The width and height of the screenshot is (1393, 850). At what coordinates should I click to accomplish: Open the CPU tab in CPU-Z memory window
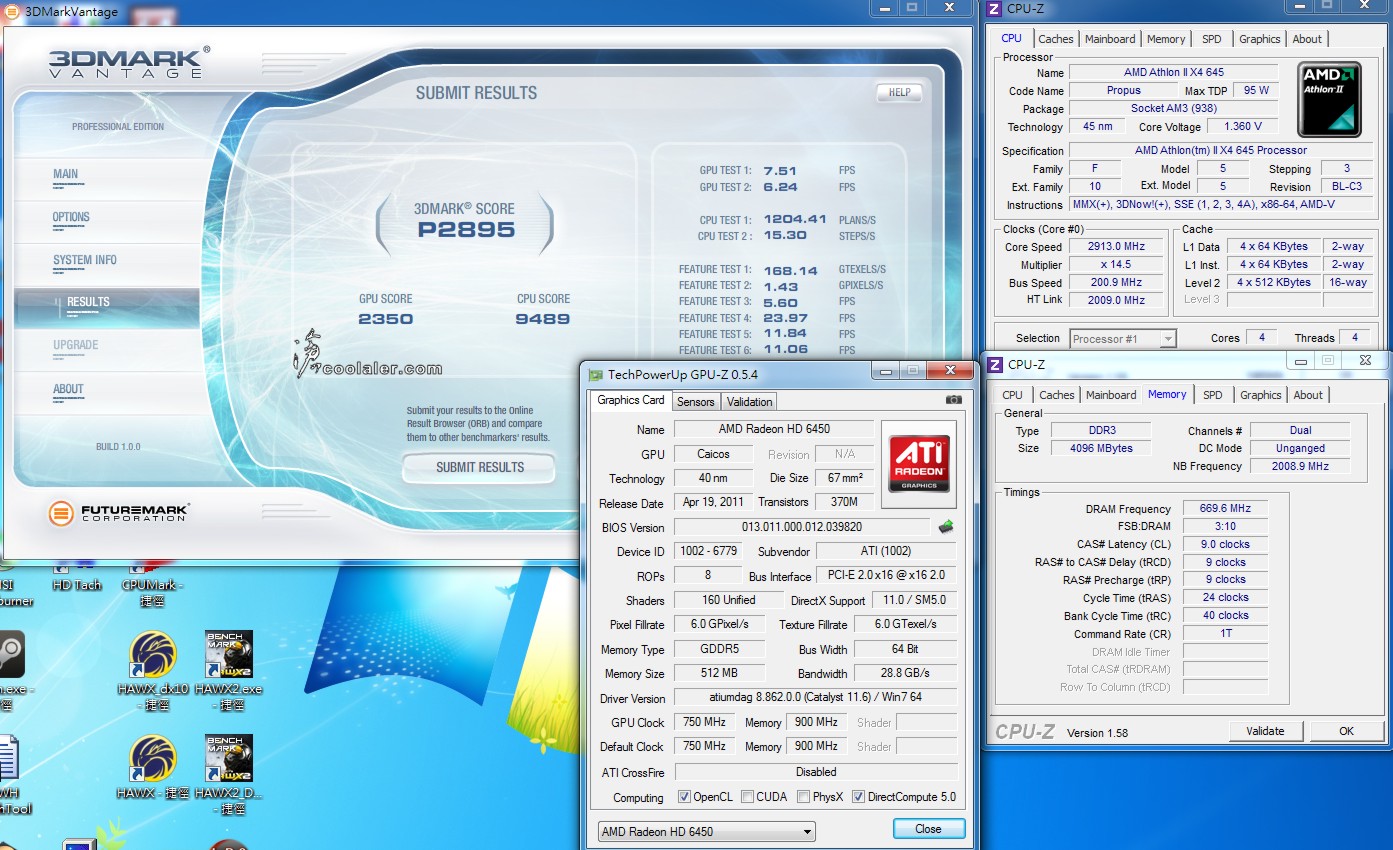(1013, 395)
